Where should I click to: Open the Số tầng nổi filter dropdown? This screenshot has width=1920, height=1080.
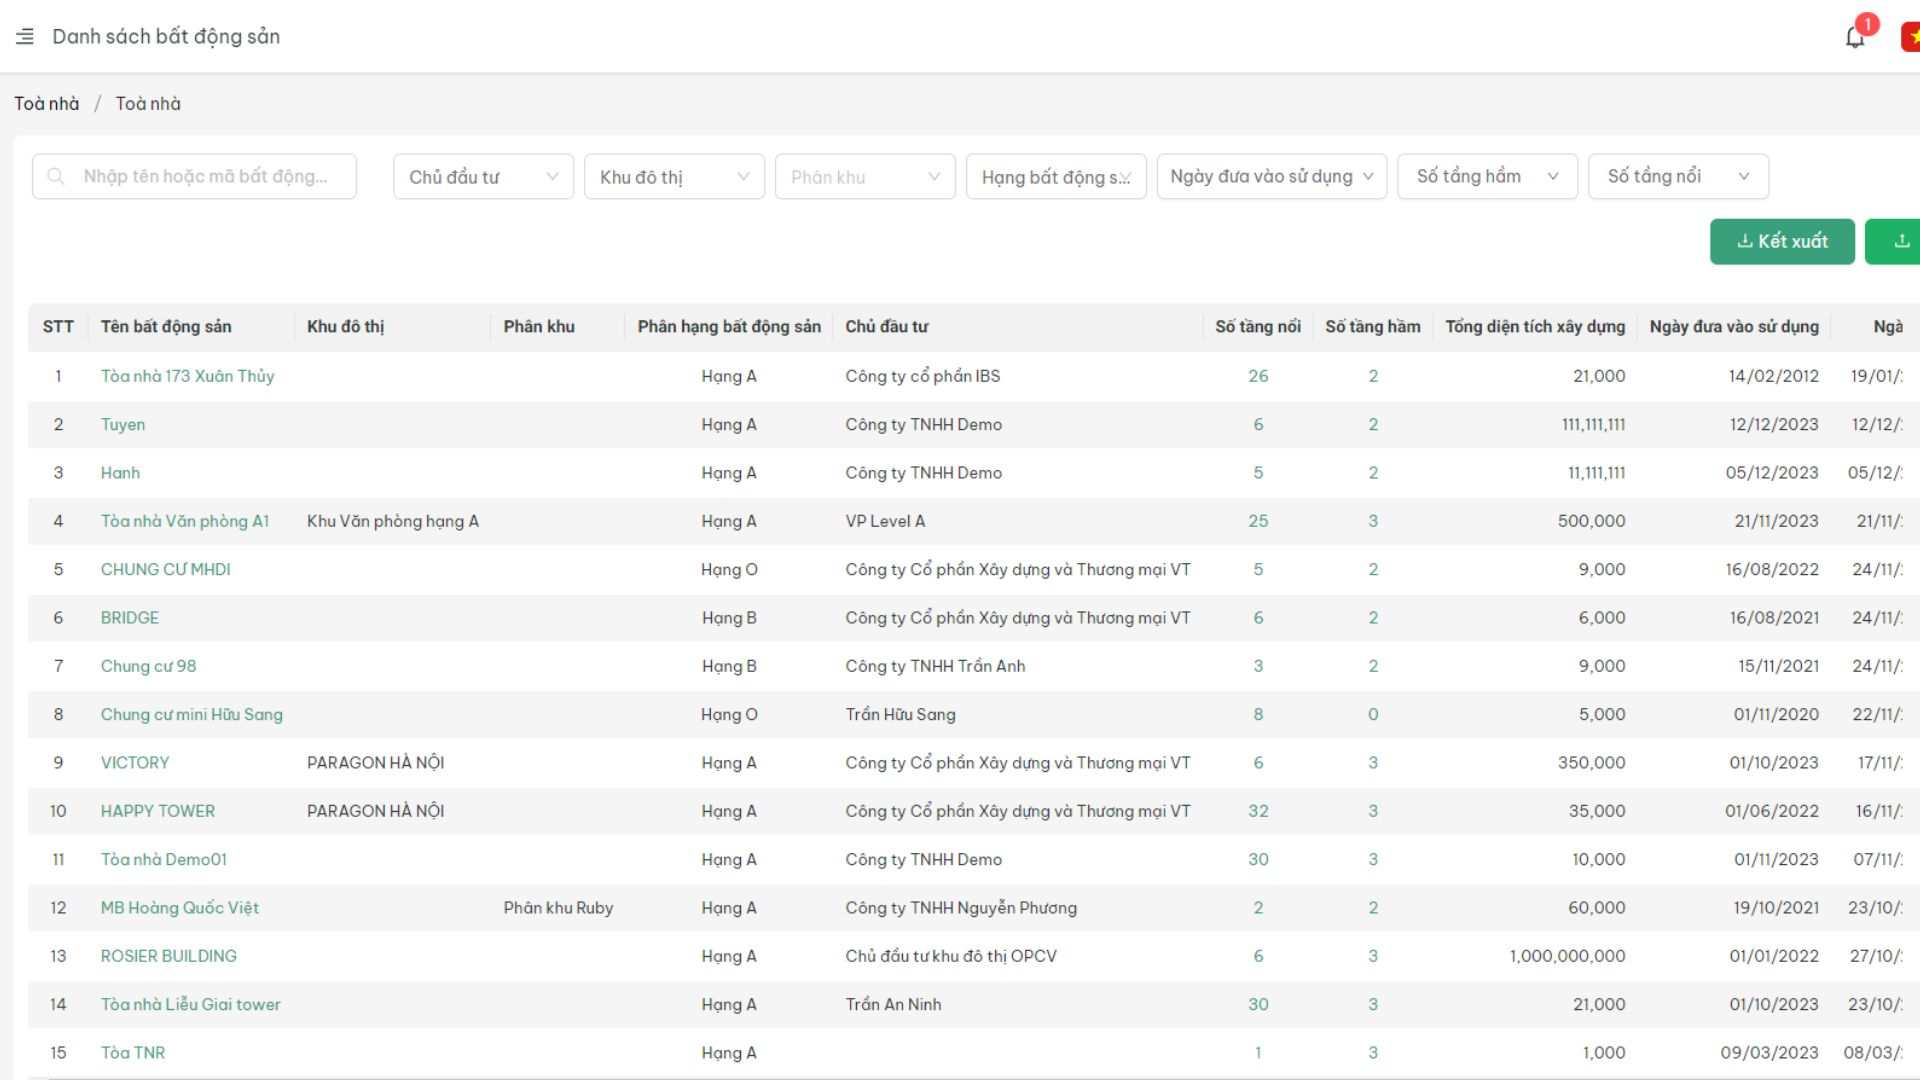pyautogui.click(x=1678, y=177)
